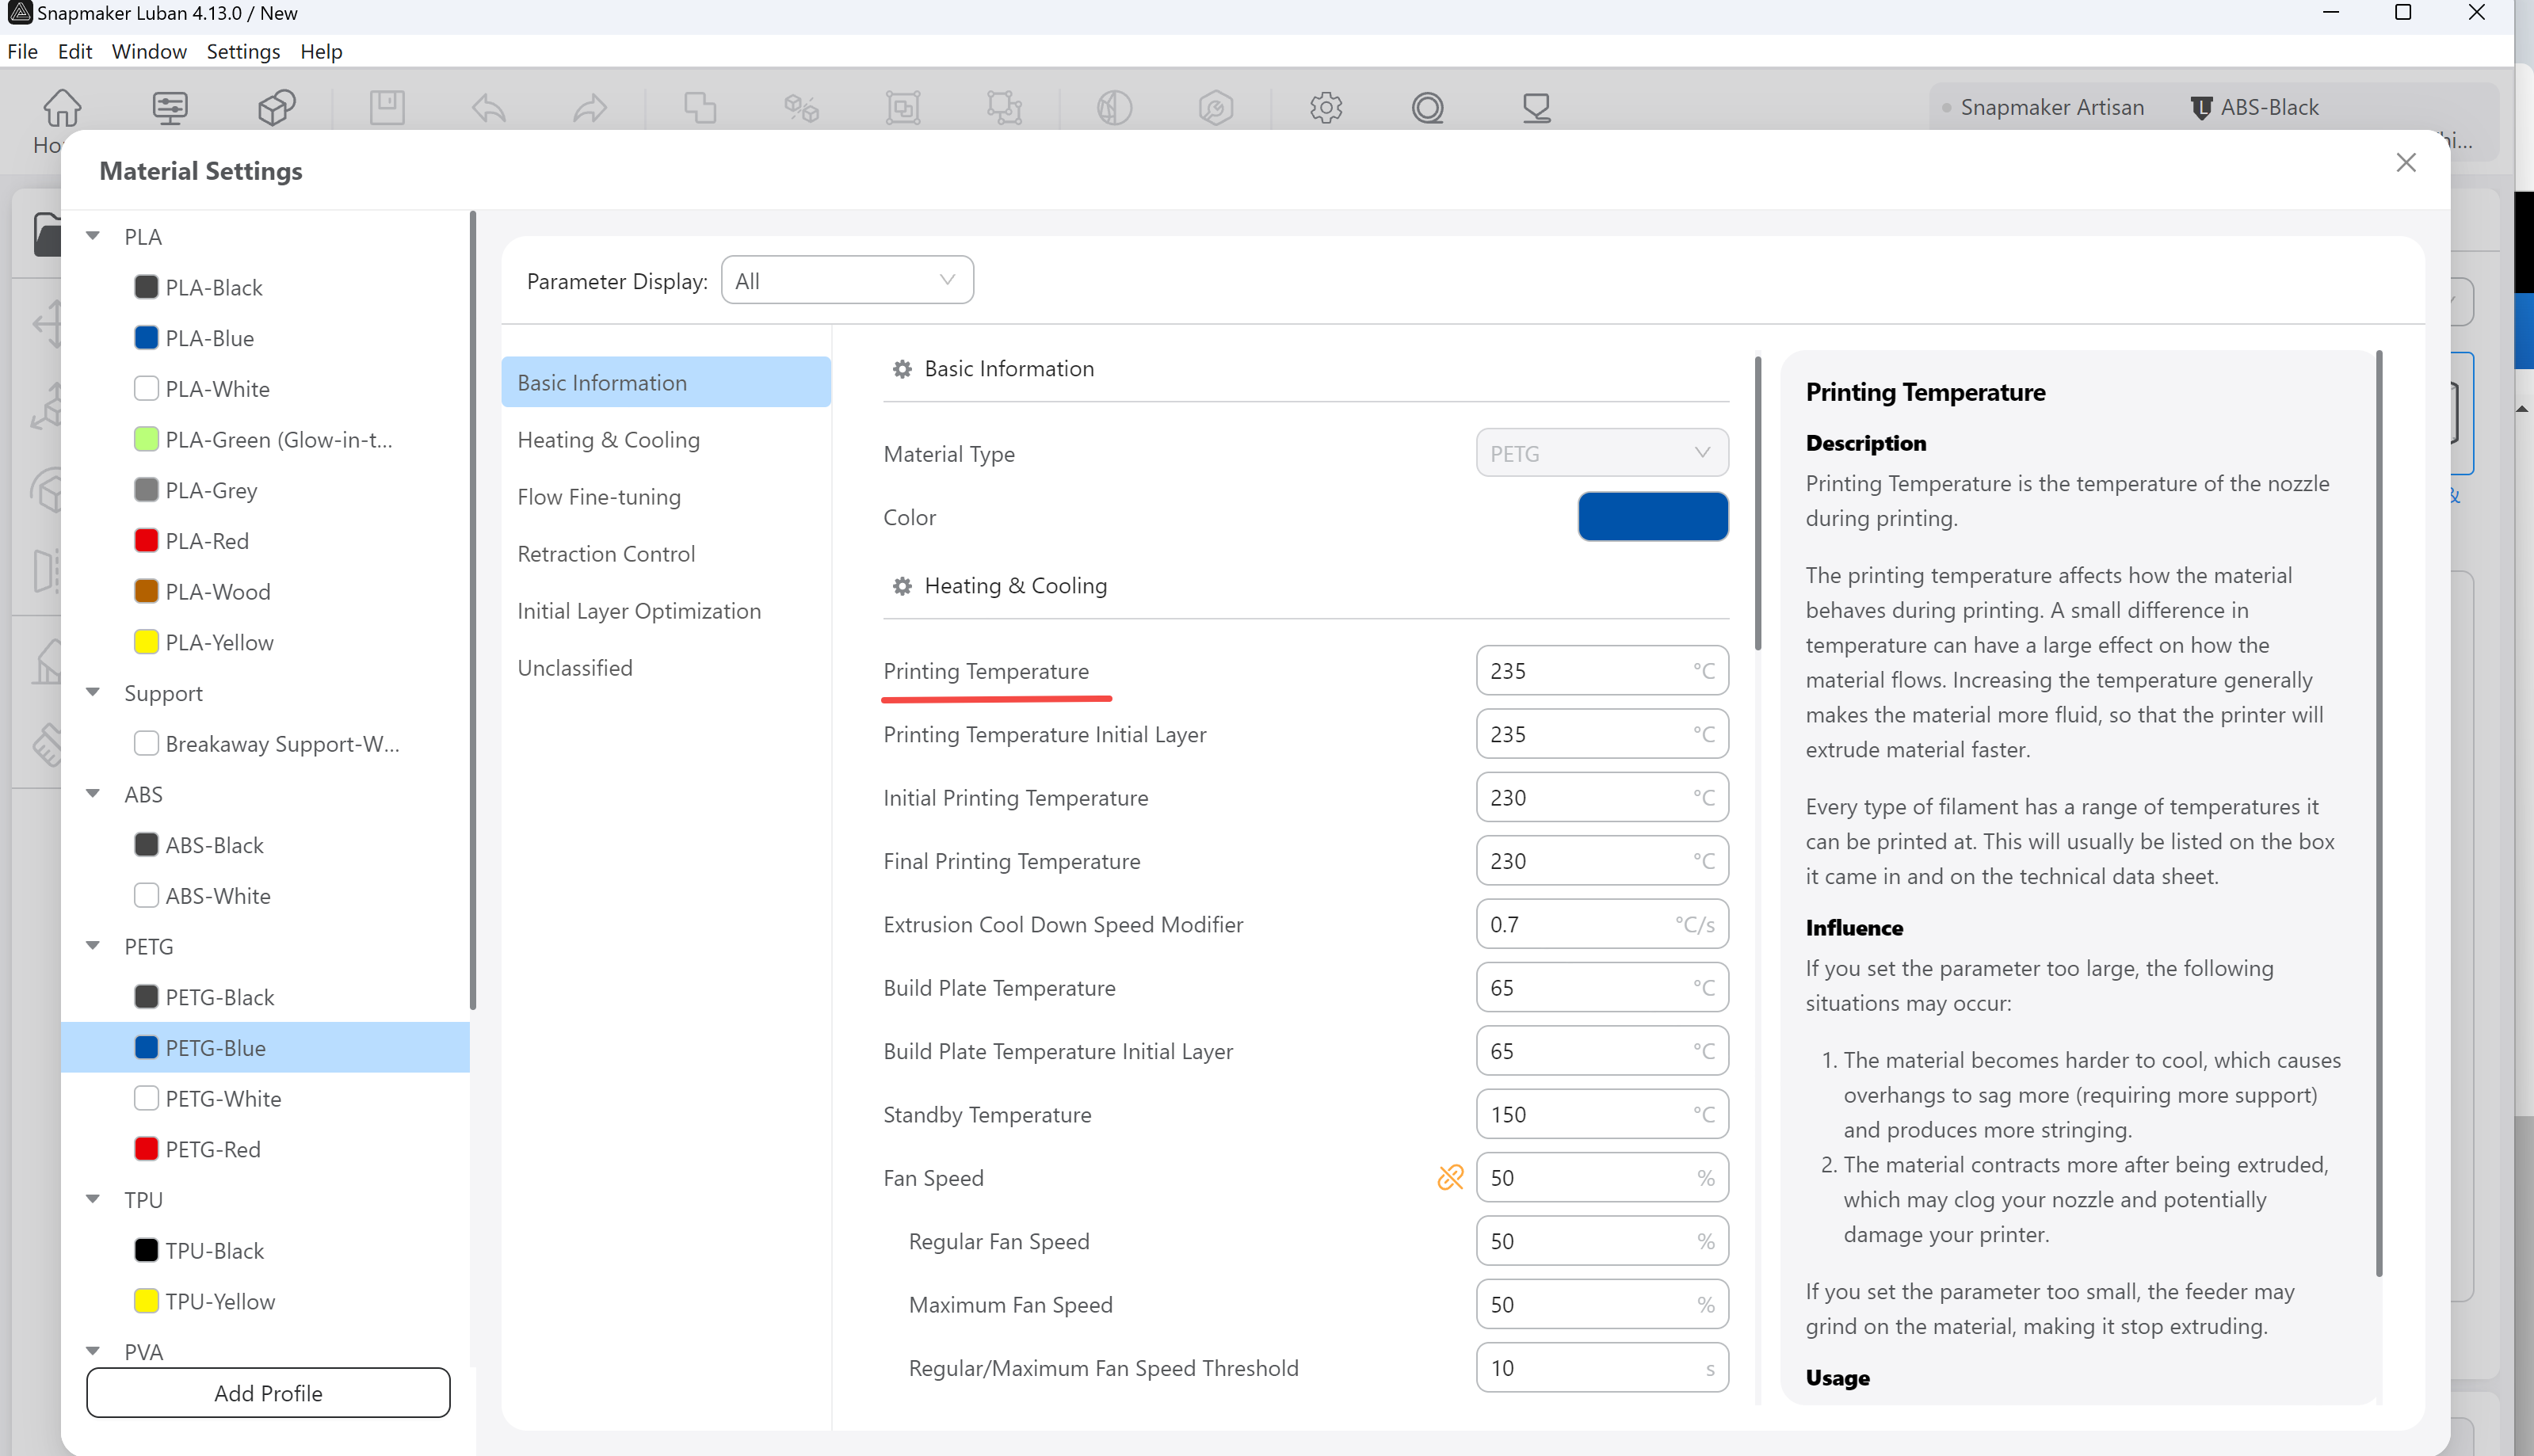Select the save file toolbar icon
2534x1456 pixels.
(387, 108)
